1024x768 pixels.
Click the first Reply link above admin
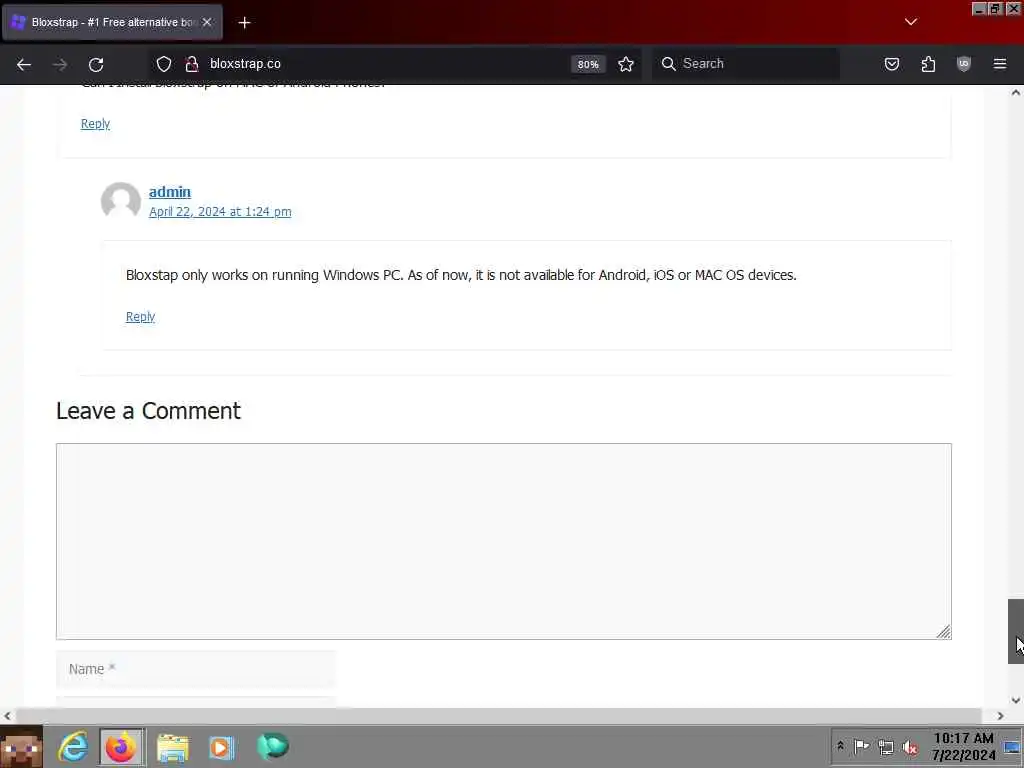(95, 124)
